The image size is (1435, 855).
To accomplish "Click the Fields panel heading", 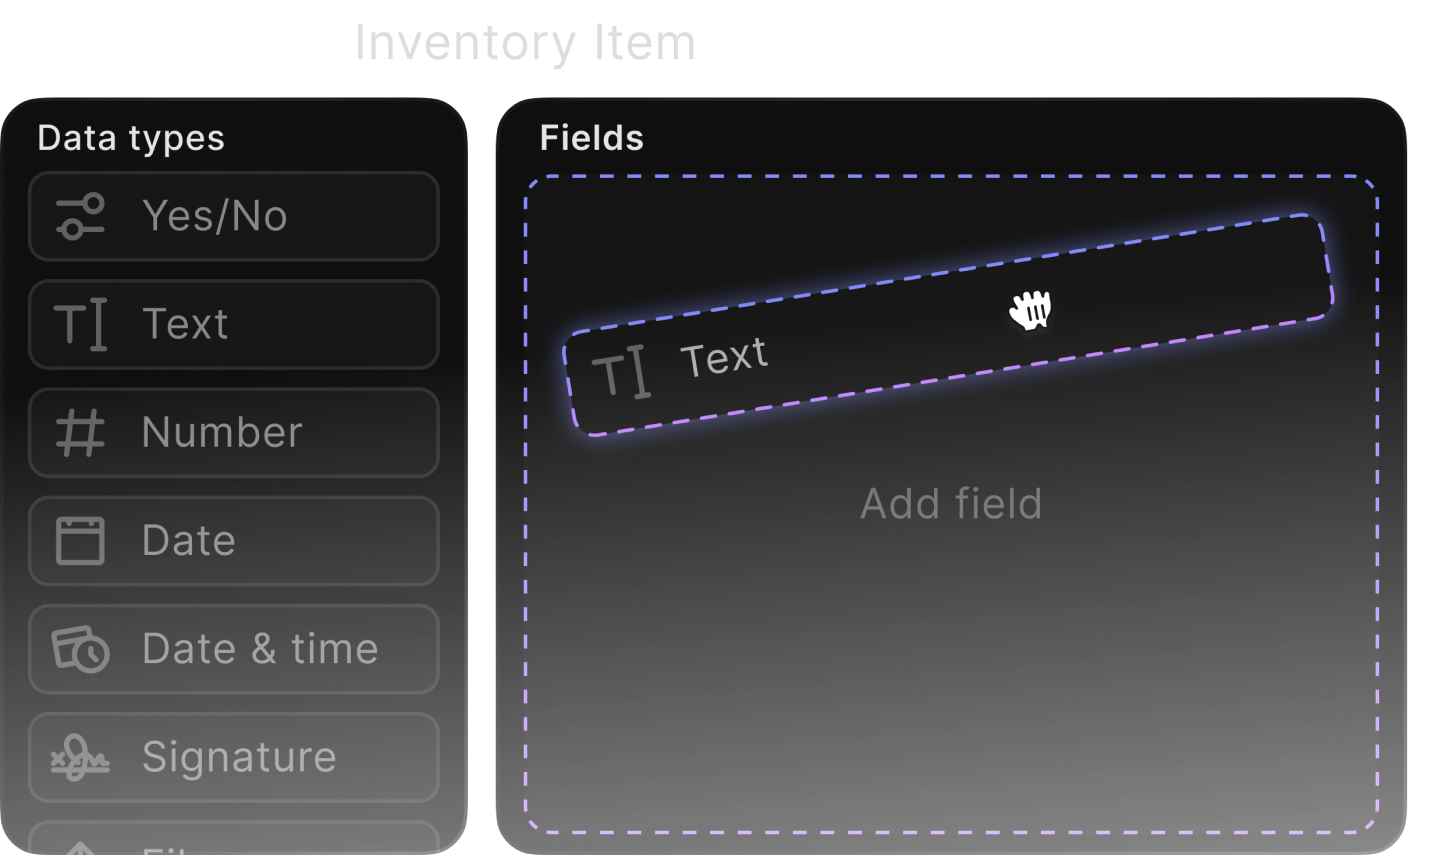I will 591,138.
